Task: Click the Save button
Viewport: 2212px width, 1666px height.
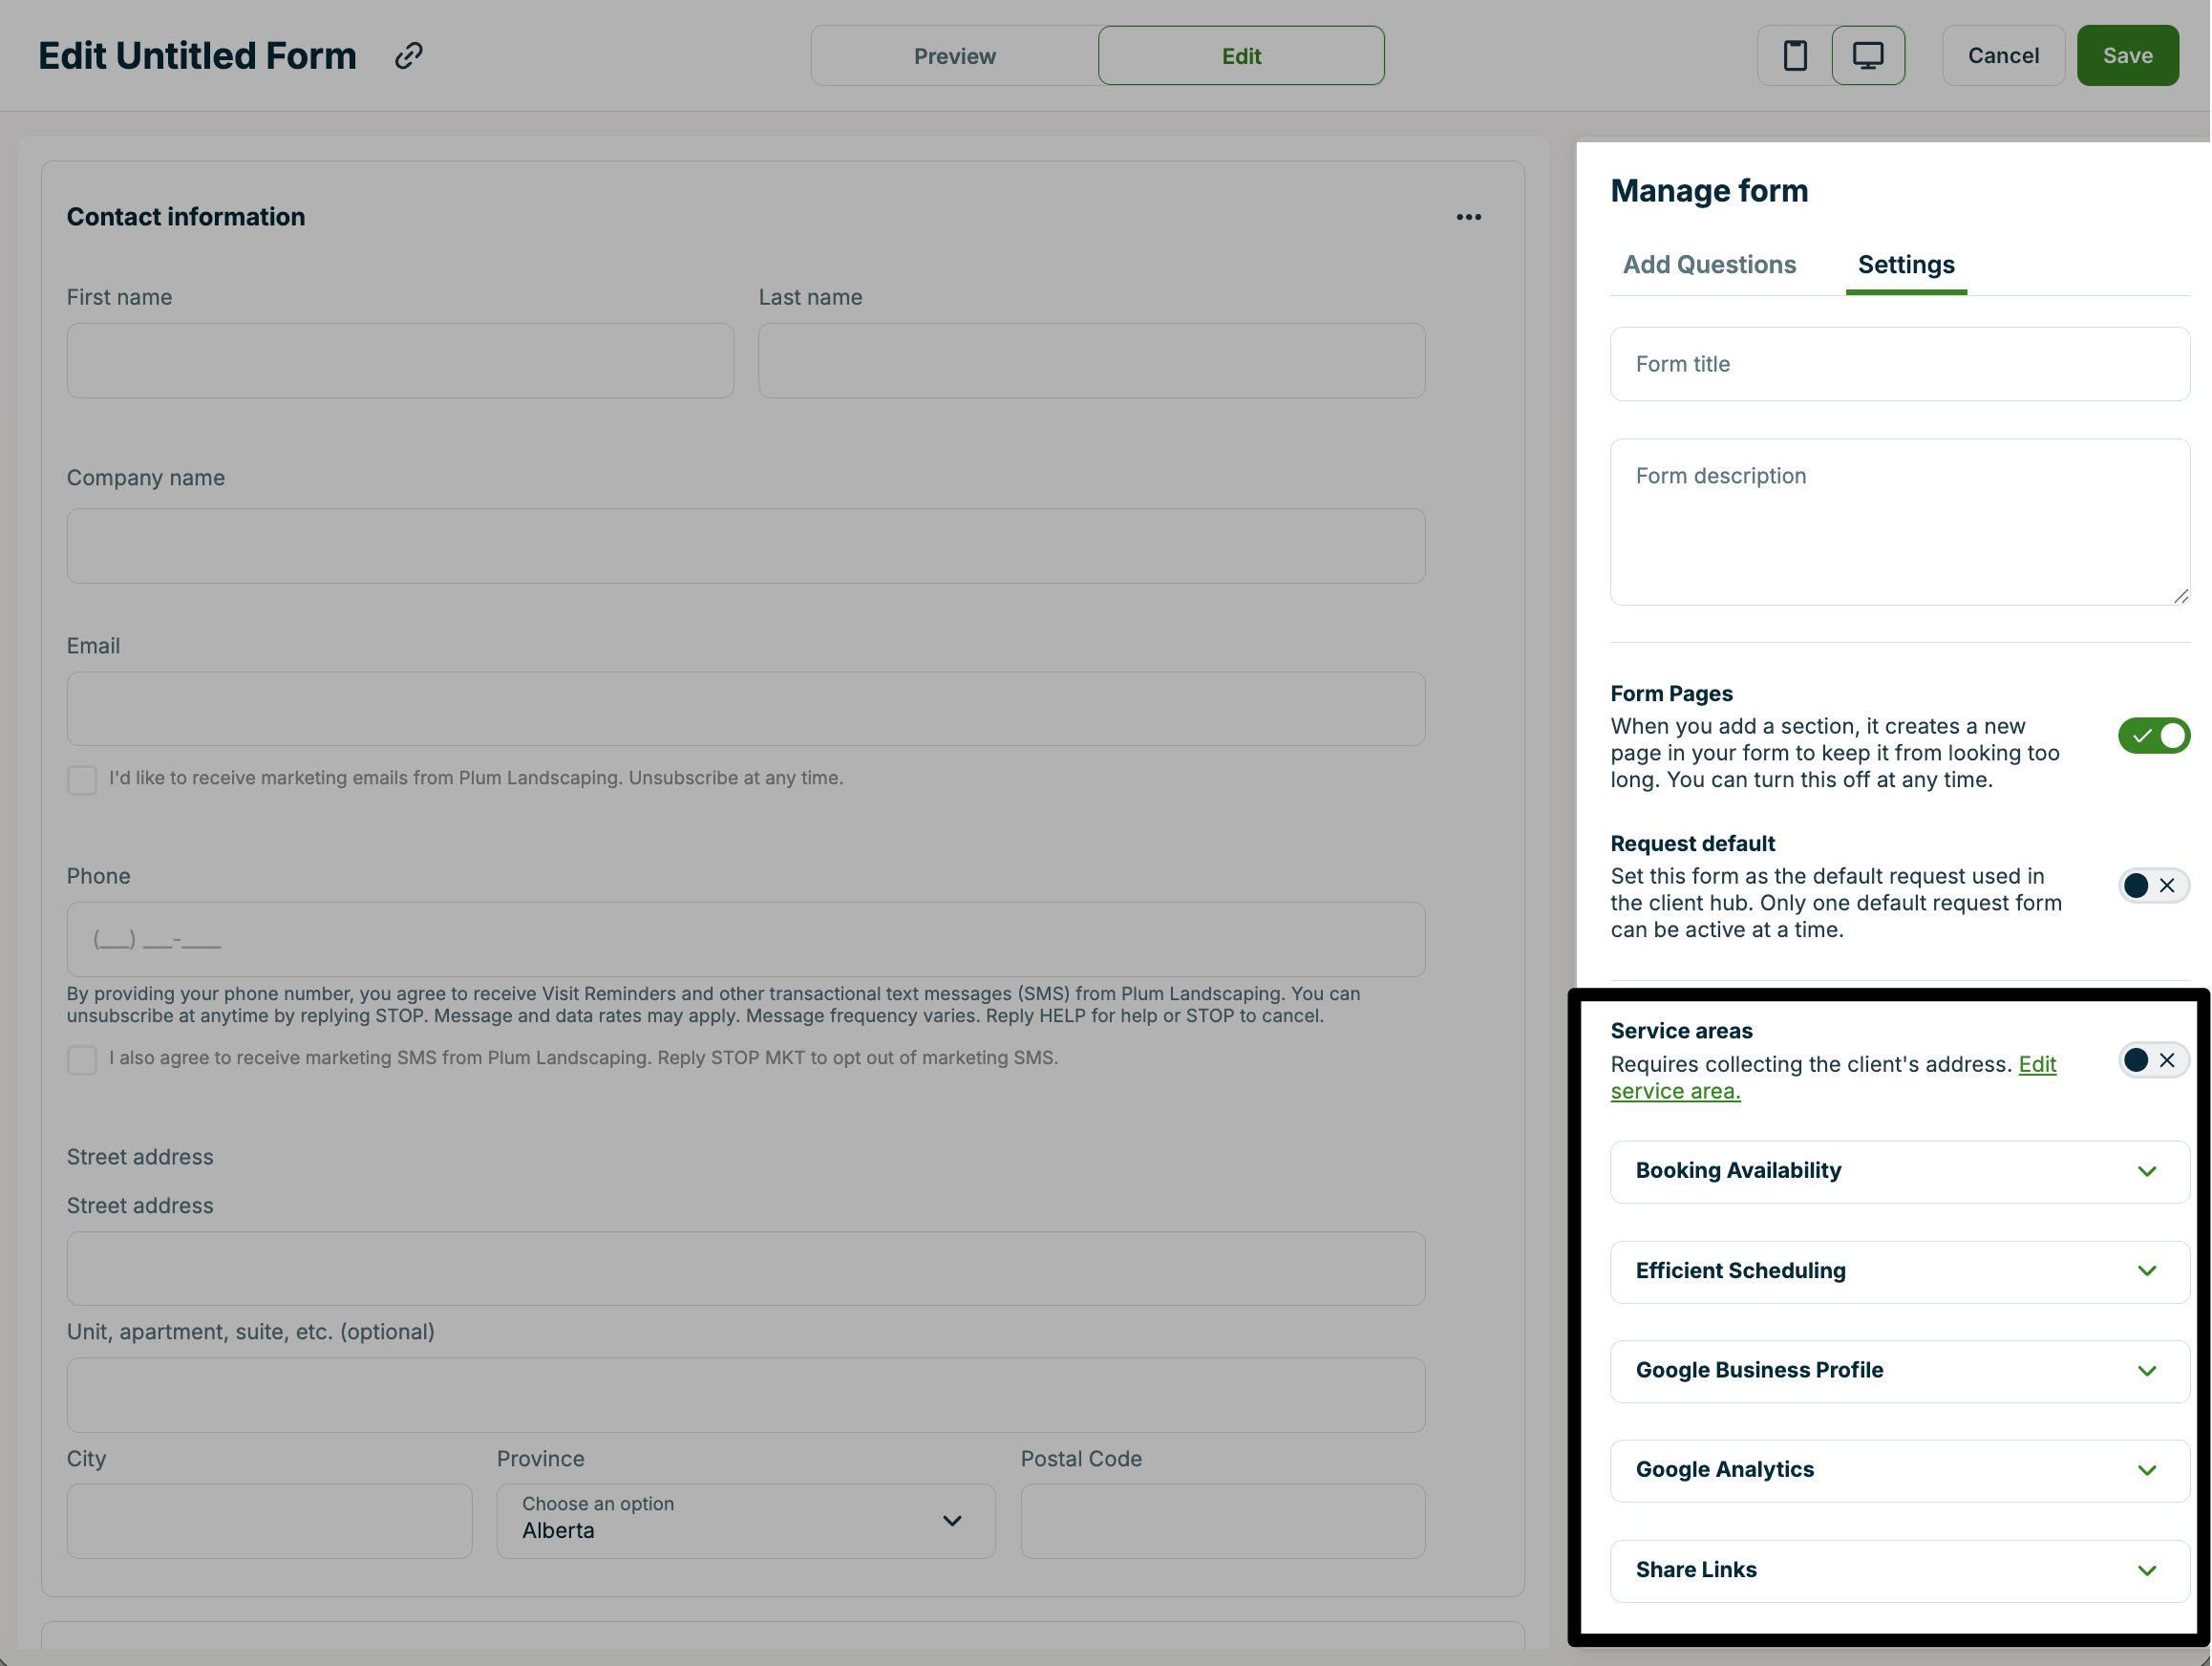Action: 2126,56
